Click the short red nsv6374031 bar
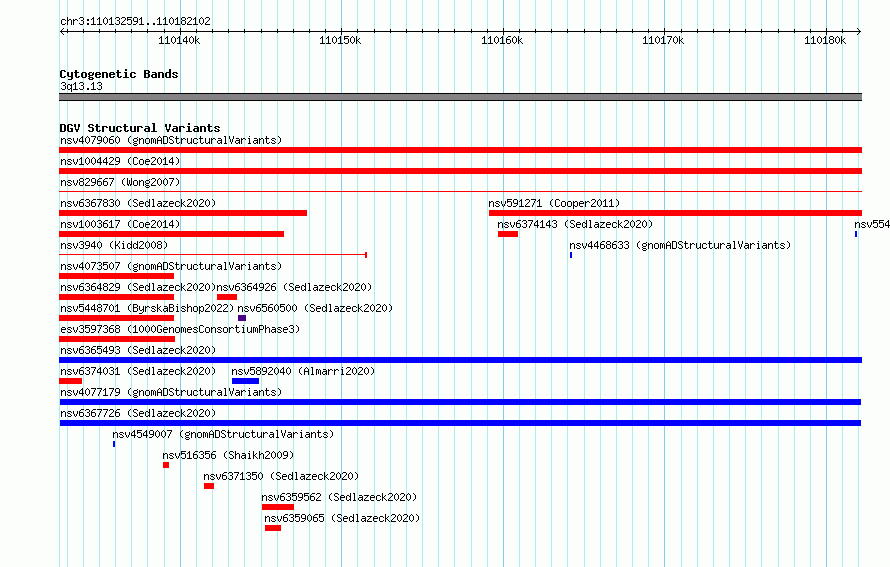 pyautogui.click(x=70, y=381)
